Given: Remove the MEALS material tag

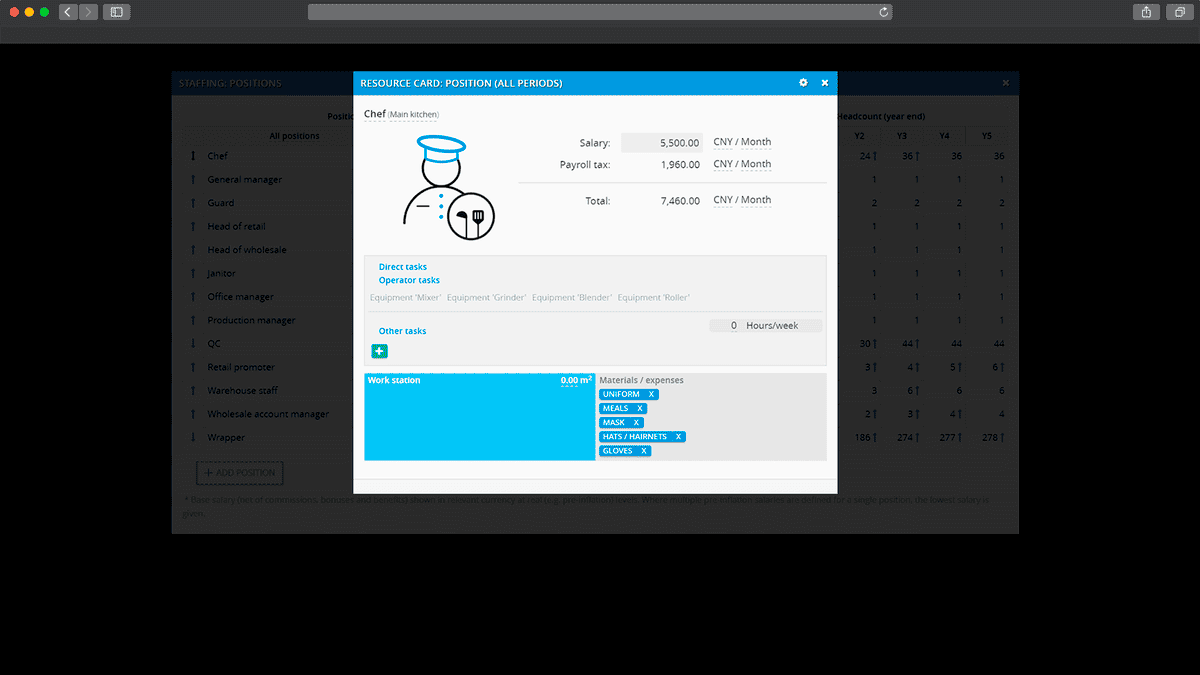Looking at the screenshot, I should (640, 409).
